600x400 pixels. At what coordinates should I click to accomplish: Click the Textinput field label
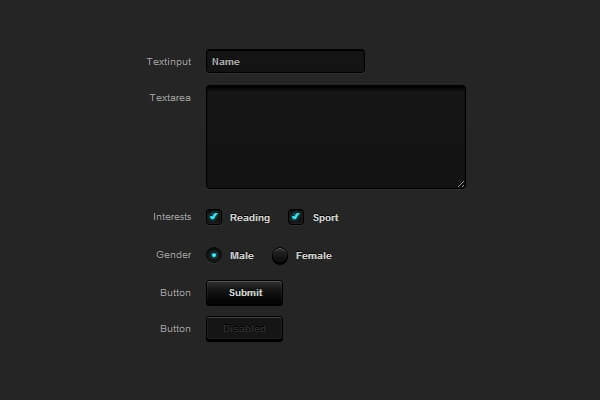click(x=168, y=62)
